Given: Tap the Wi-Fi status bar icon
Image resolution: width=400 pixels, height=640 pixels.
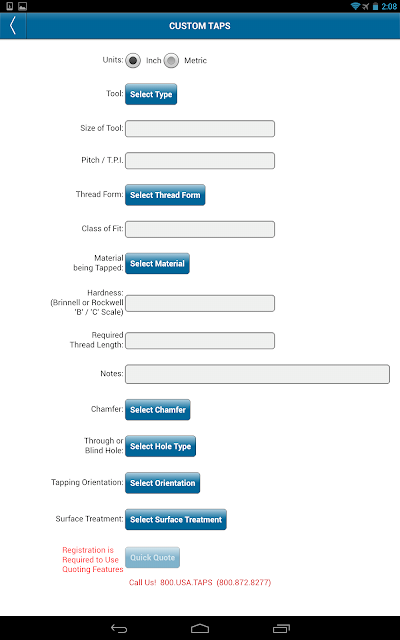Looking at the screenshot, I should tap(356, 6).
